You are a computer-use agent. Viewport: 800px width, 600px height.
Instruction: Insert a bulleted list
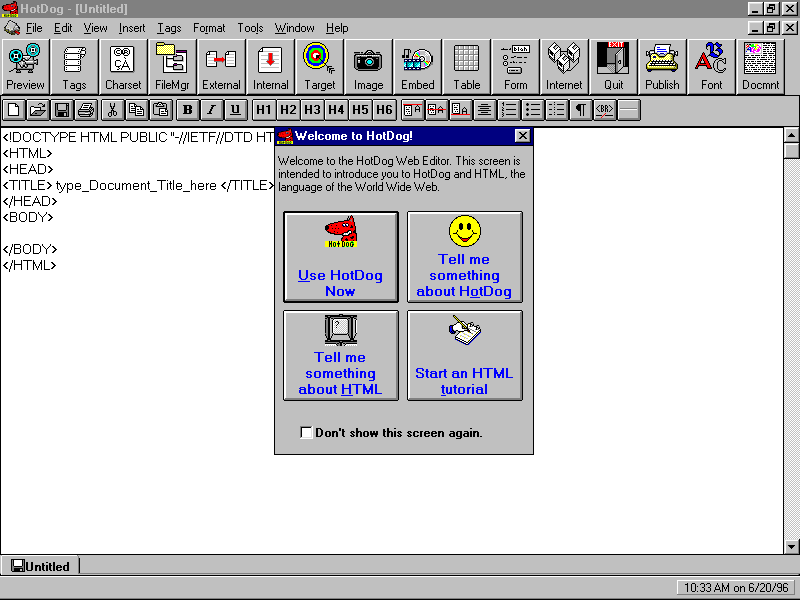(x=533, y=110)
